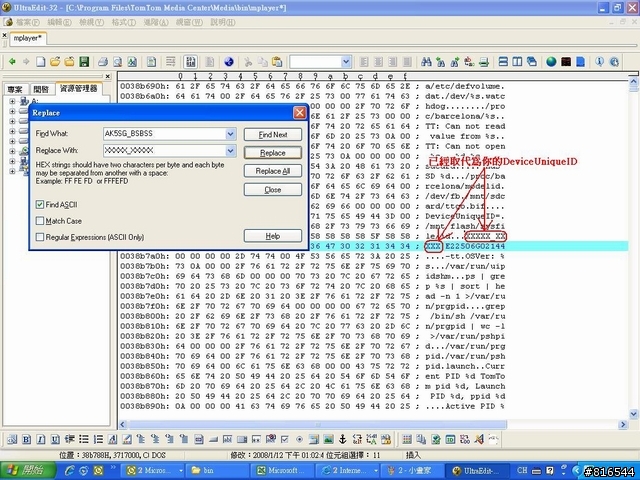Image resolution: width=640 pixels, height=480 pixels.
Task: Click into the Replace With text field
Action: tap(164, 151)
